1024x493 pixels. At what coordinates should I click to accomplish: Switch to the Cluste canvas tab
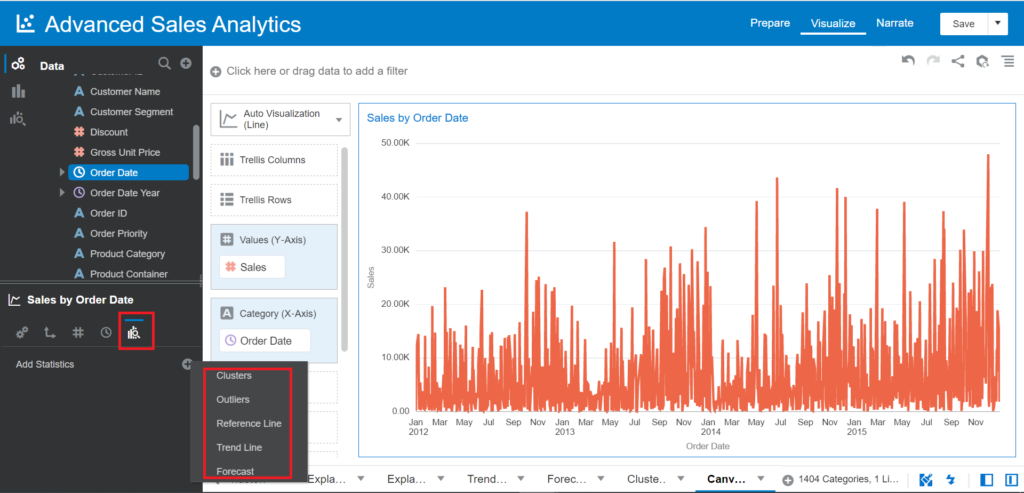[648, 479]
